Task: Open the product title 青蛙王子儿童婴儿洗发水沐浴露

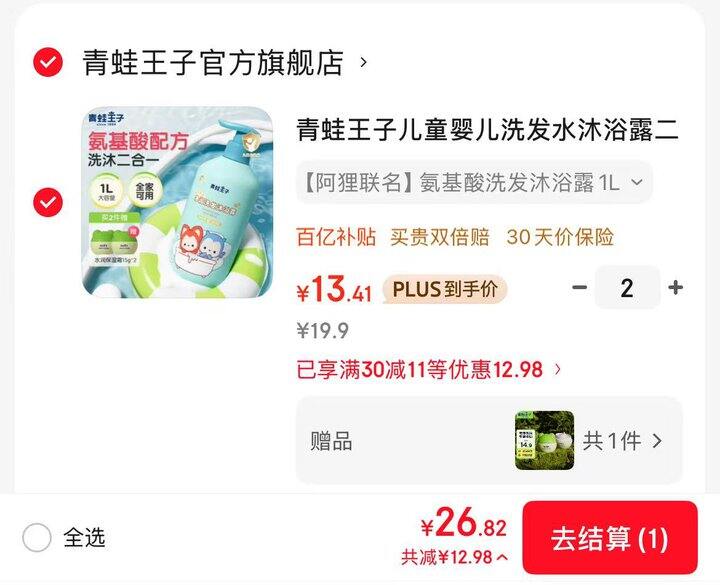Action: point(487,129)
